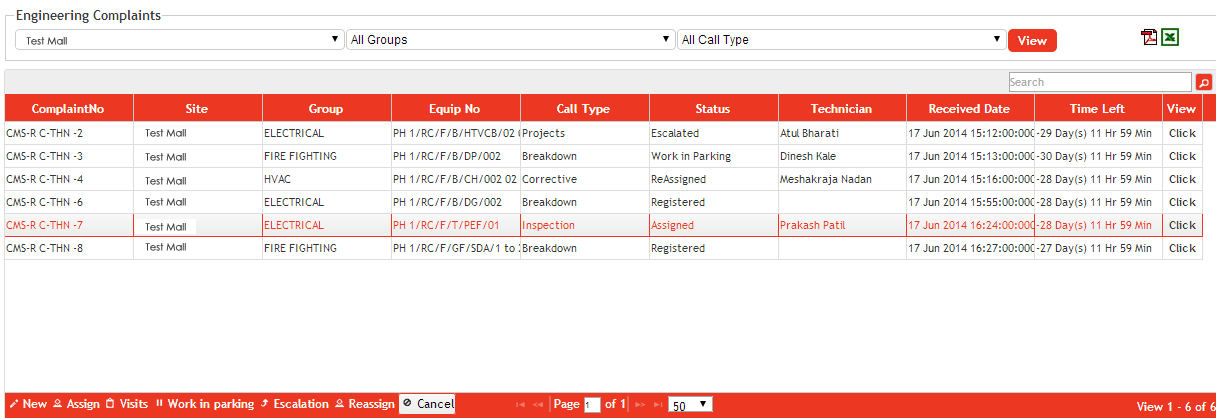1216x418 pixels.
Task: Open the Test Mall site dropdown
Action: coord(180,40)
